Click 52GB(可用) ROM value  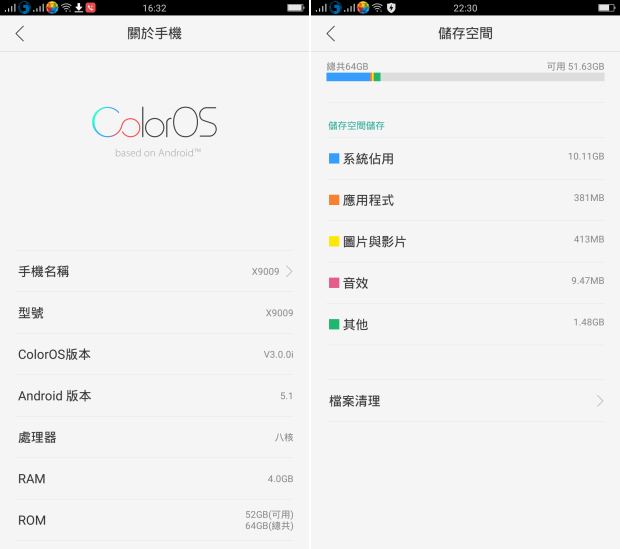coord(269,515)
